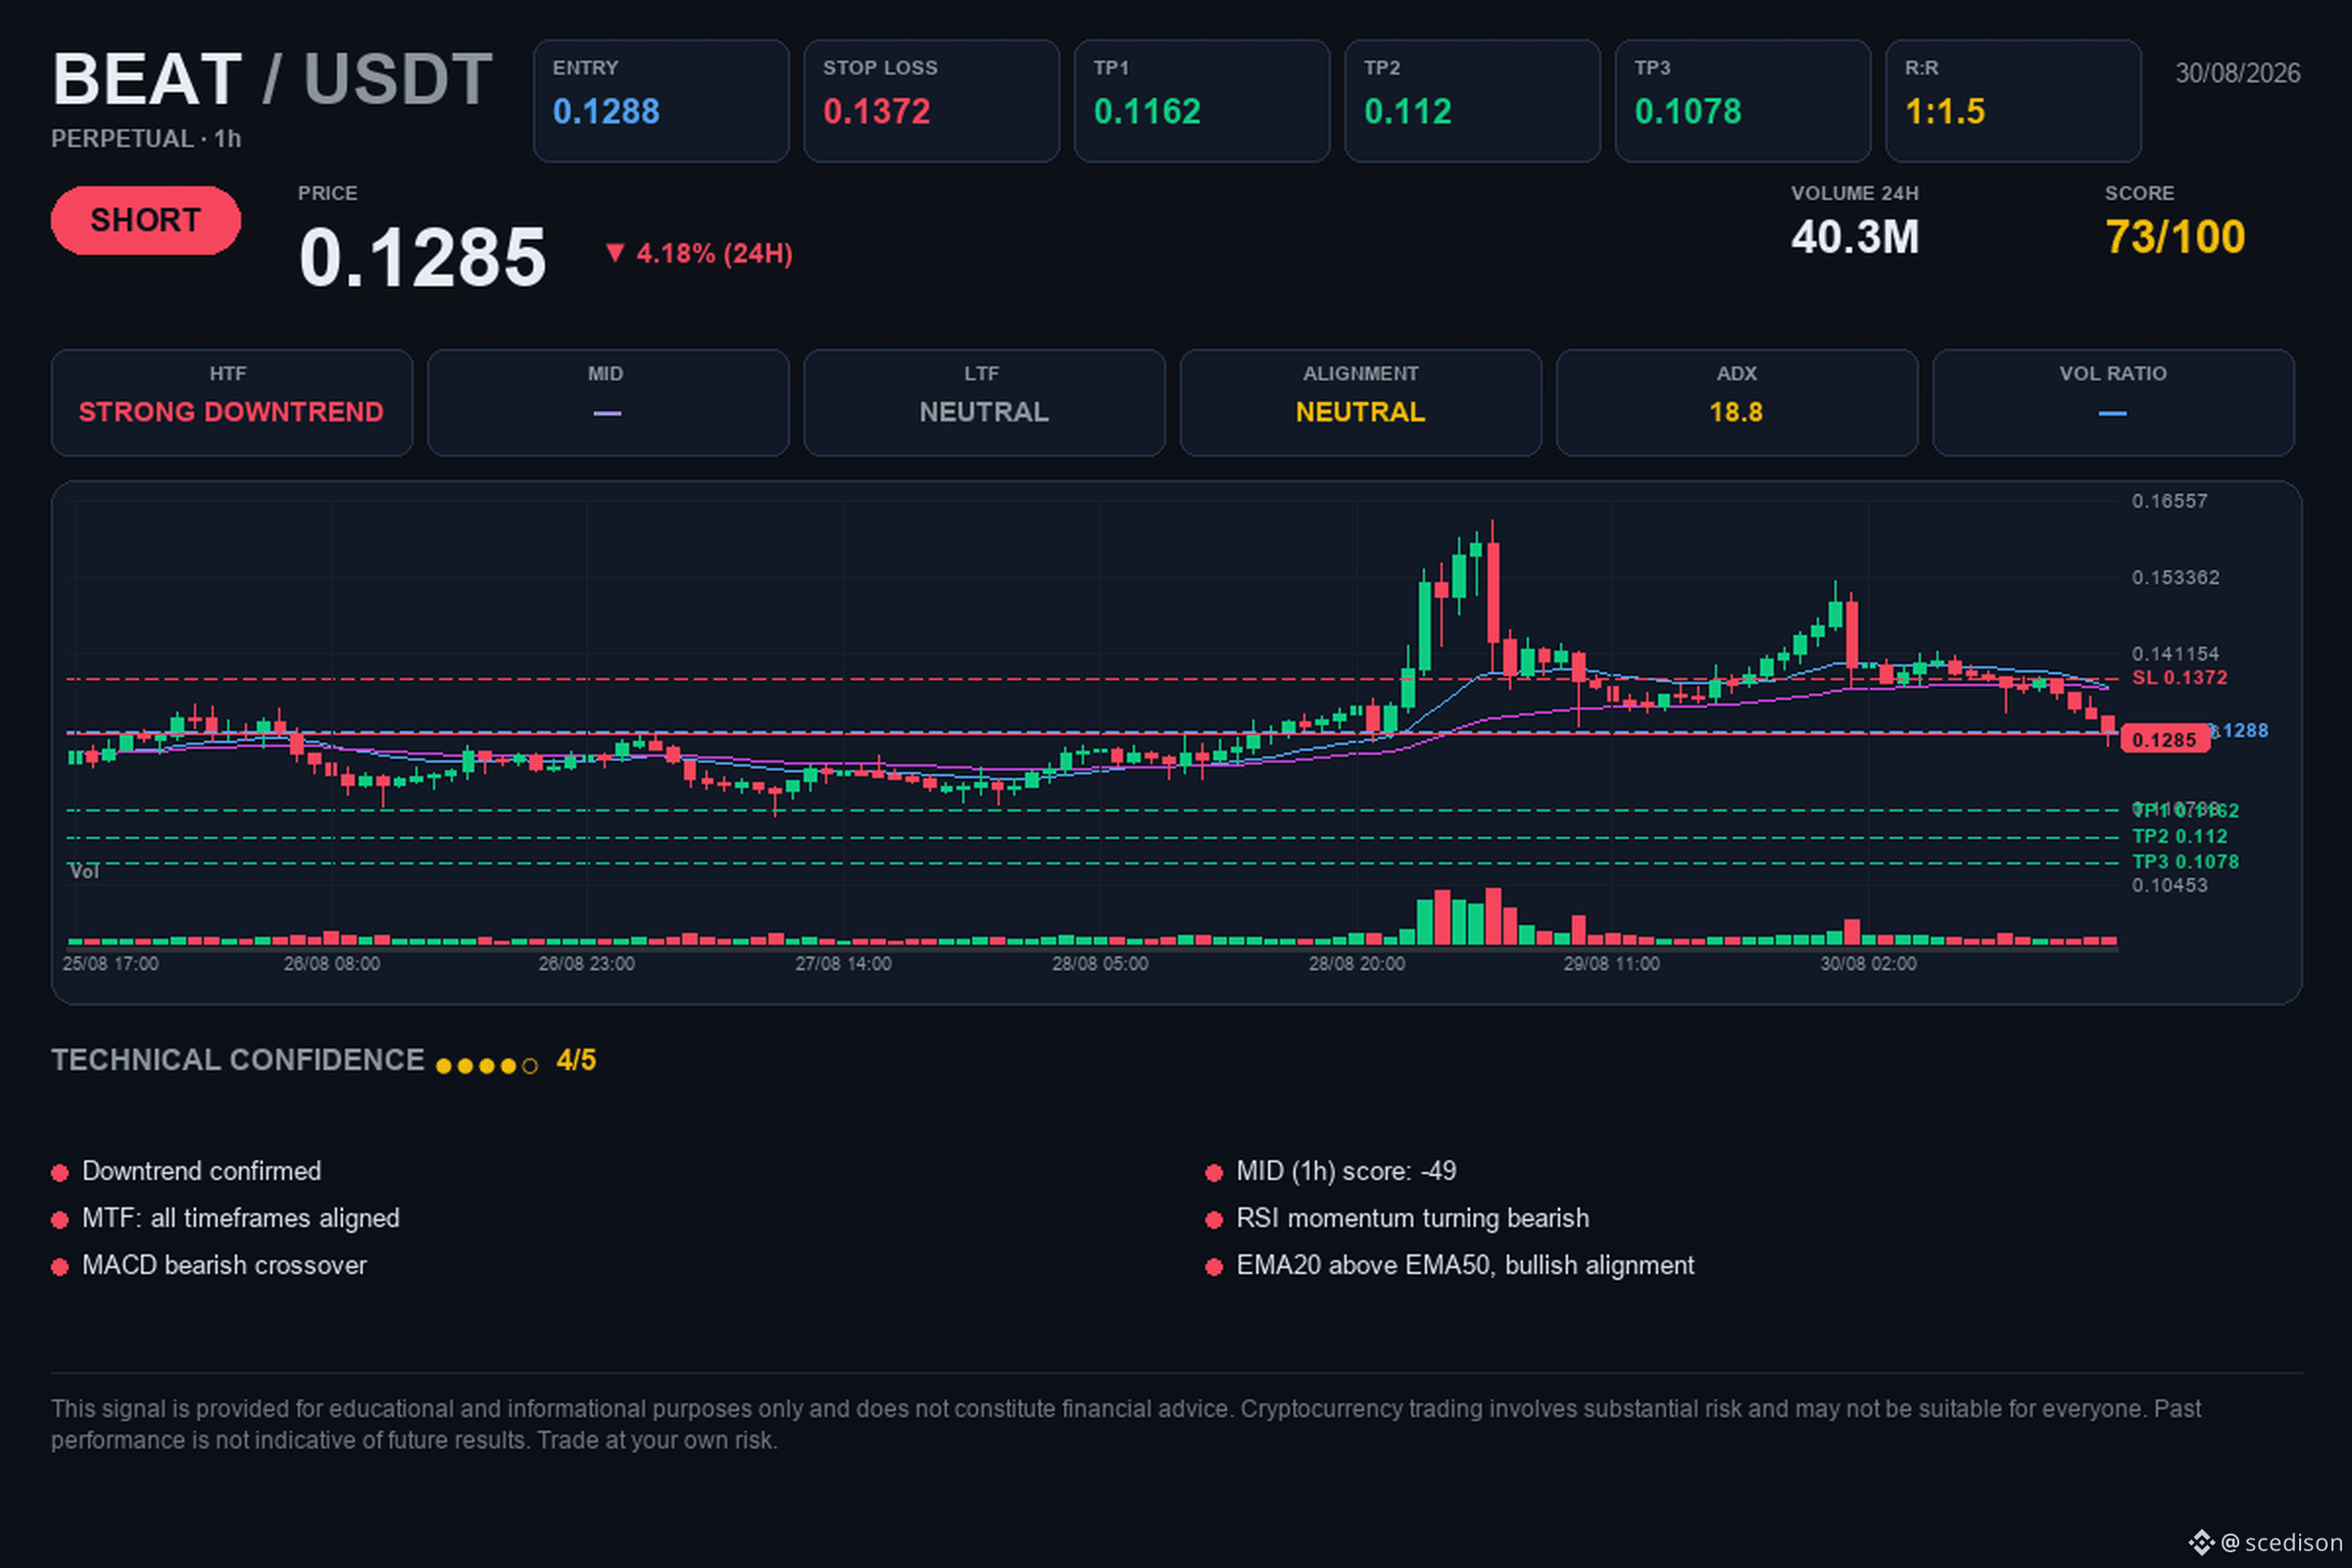The height and width of the screenshot is (1568, 2352).
Task: Click the BEAT / USDT pair title
Action: pos(272,80)
